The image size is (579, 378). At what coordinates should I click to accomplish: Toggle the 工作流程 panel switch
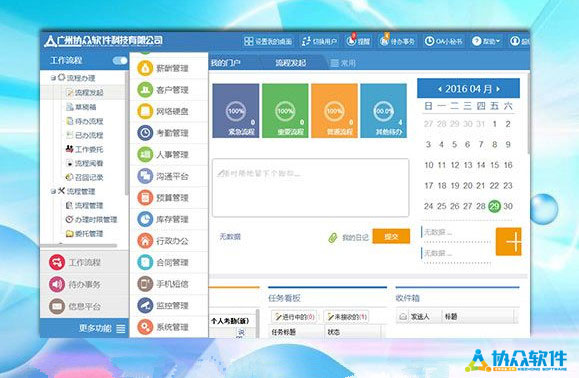click(120, 61)
